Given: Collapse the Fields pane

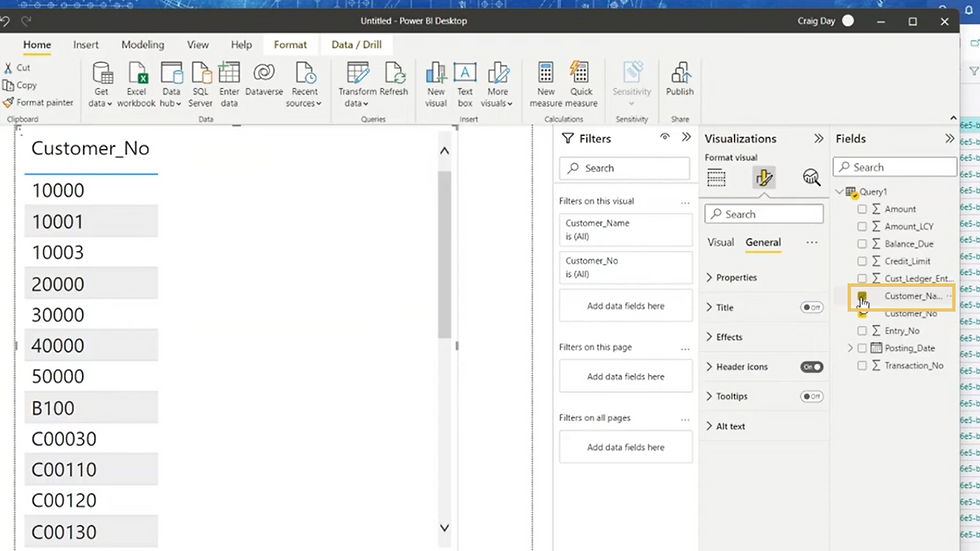Looking at the screenshot, I should (949, 139).
